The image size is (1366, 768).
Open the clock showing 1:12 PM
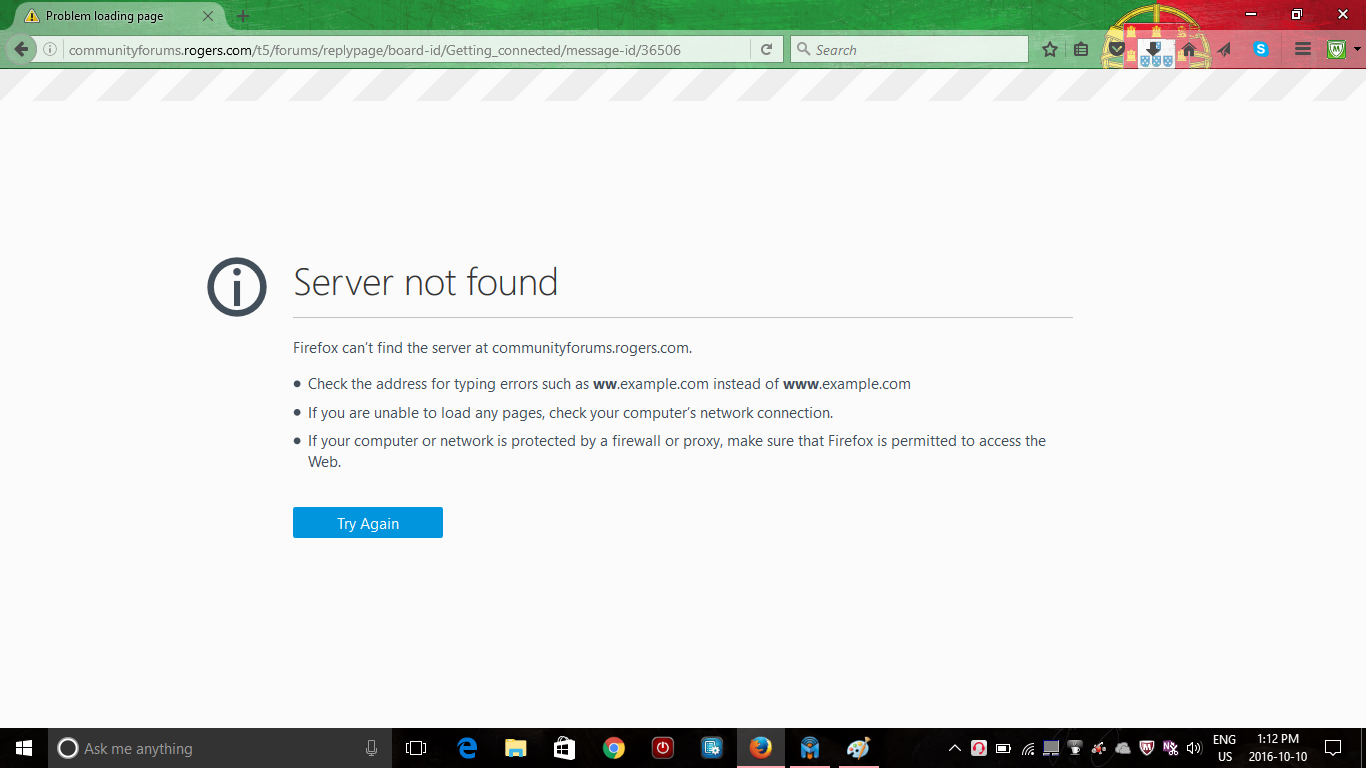[x=1277, y=748]
